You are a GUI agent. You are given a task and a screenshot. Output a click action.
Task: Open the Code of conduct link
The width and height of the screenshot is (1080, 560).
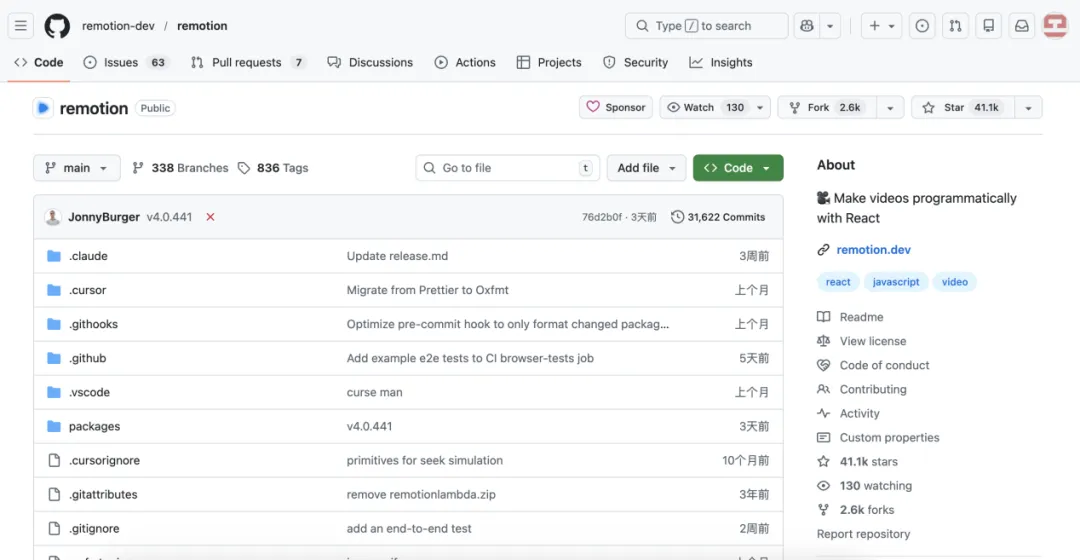(884, 365)
